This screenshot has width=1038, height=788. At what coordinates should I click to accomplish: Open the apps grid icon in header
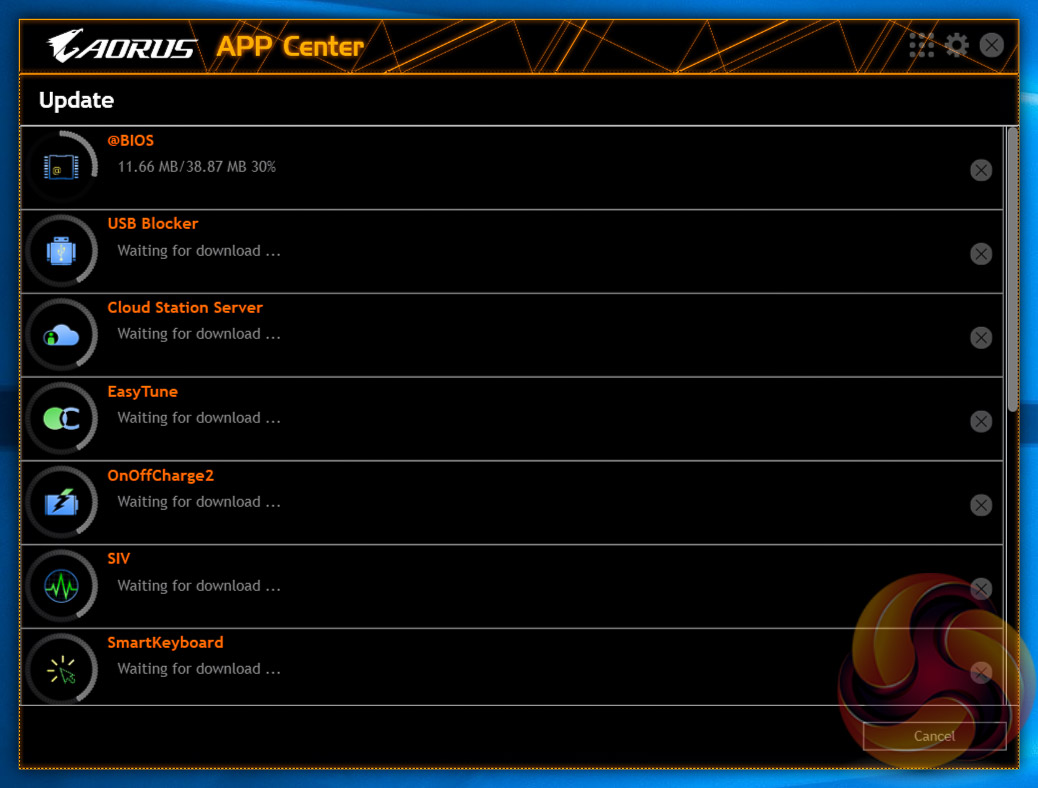pyautogui.click(x=921, y=45)
